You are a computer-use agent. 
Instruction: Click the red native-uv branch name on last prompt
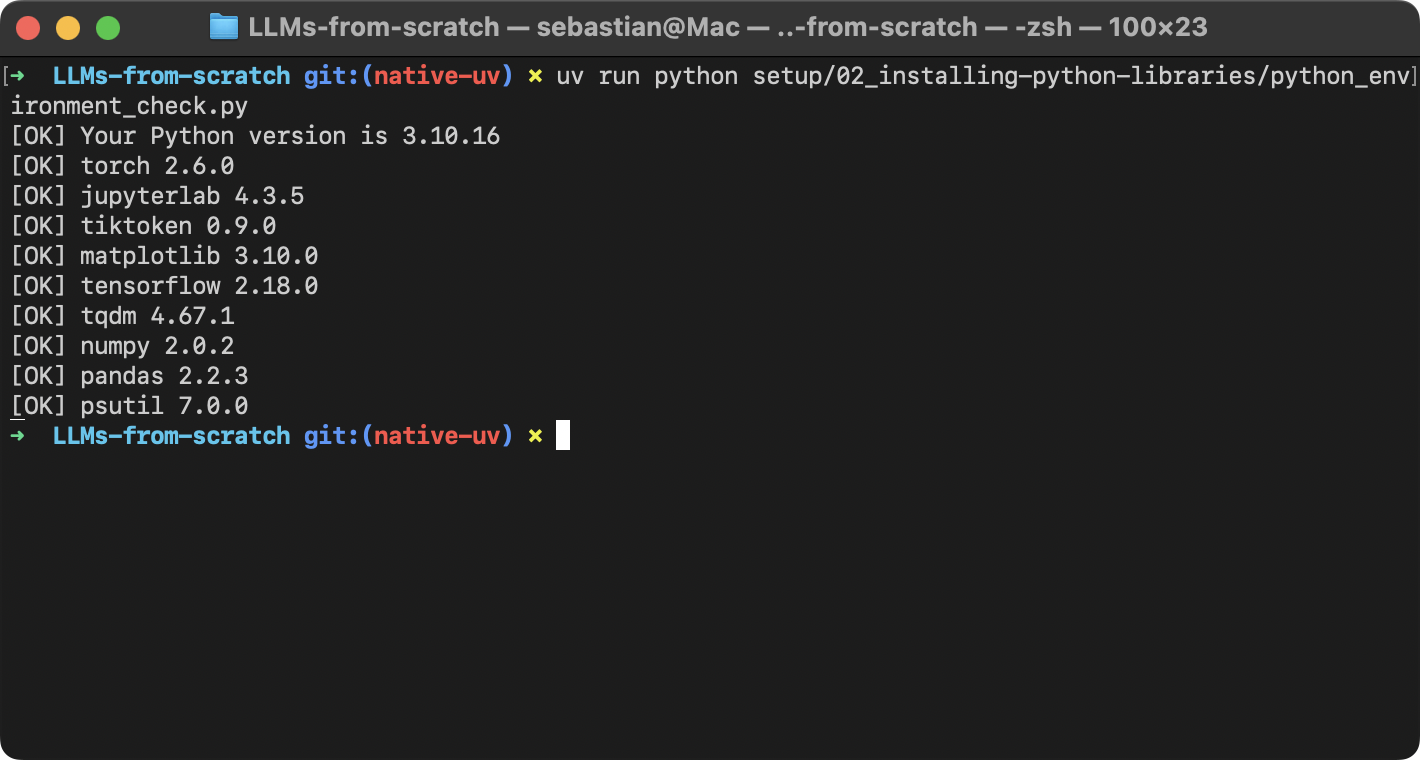click(436, 436)
